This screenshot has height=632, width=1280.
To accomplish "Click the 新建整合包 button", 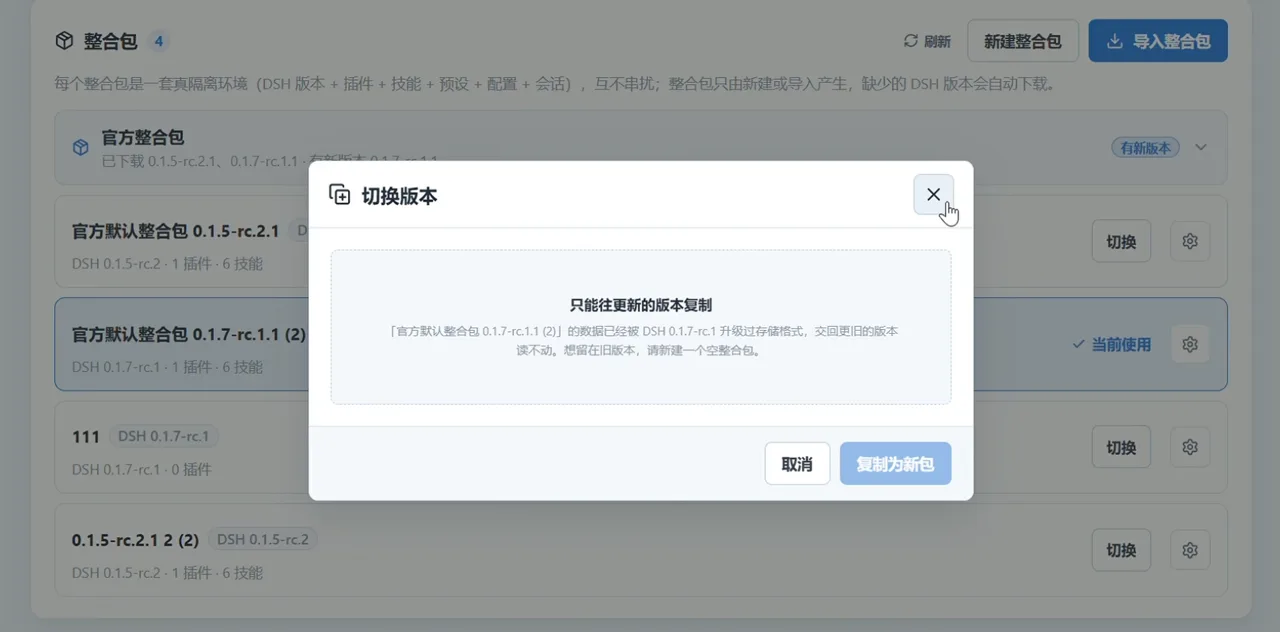I will (1022, 41).
